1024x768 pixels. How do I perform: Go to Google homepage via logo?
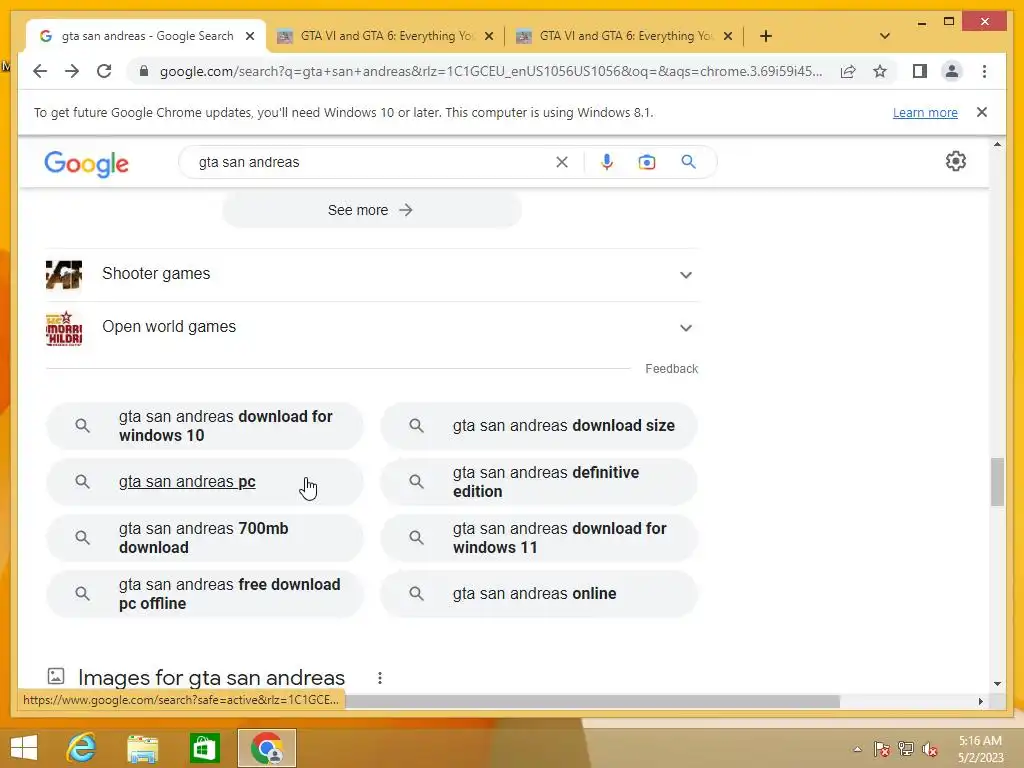[86, 163]
